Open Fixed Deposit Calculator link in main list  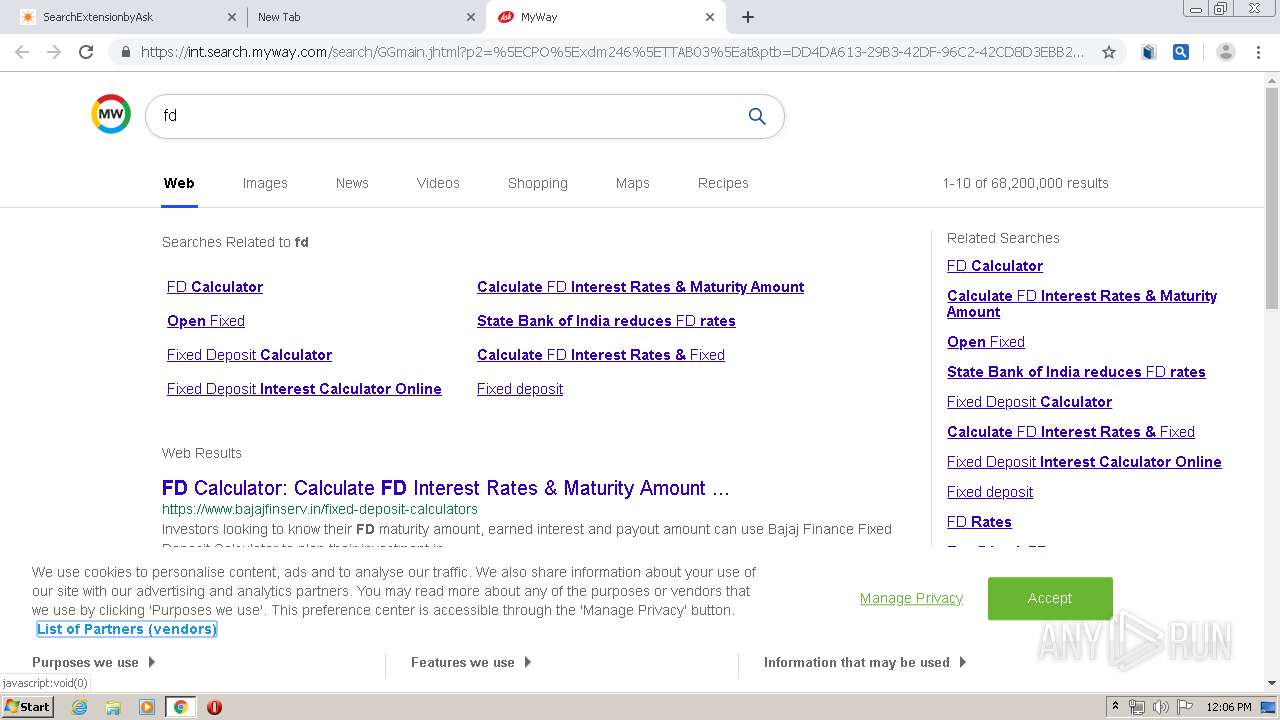(x=249, y=355)
